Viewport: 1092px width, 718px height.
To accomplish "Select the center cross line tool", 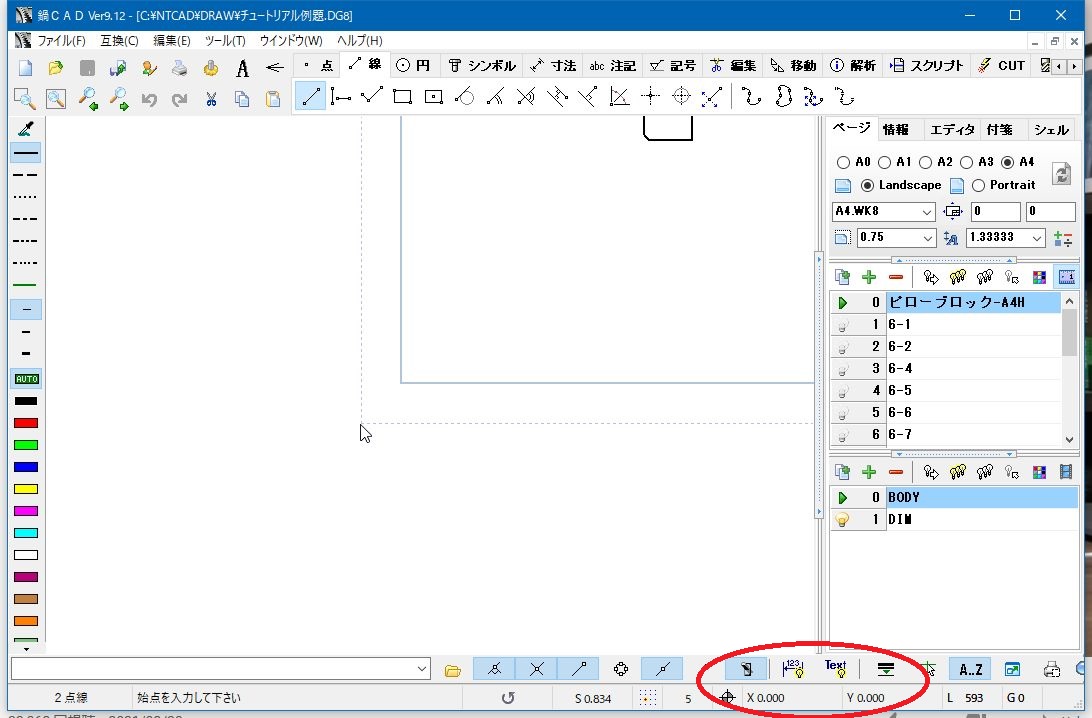I will tap(650, 96).
